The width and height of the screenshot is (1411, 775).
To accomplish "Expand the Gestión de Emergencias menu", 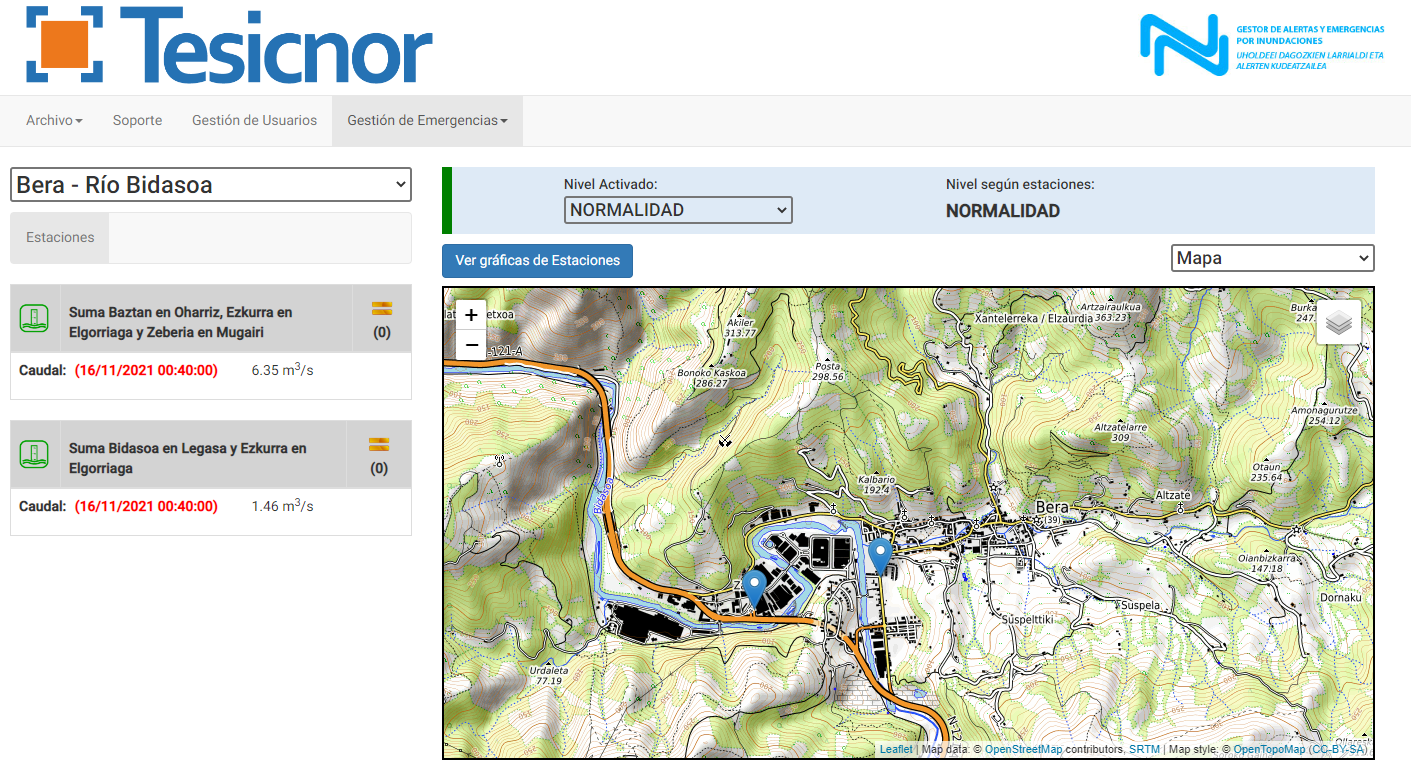I will [426, 120].
